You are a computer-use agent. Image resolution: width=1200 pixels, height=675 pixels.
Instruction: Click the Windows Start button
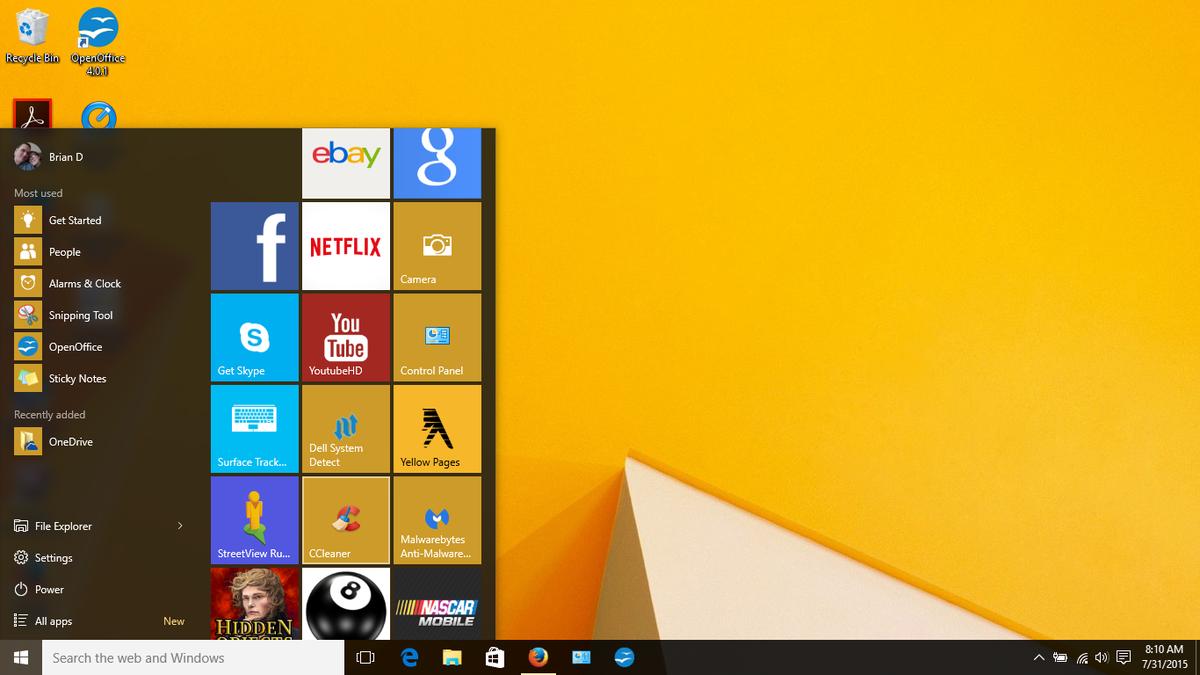[x=20, y=657]
